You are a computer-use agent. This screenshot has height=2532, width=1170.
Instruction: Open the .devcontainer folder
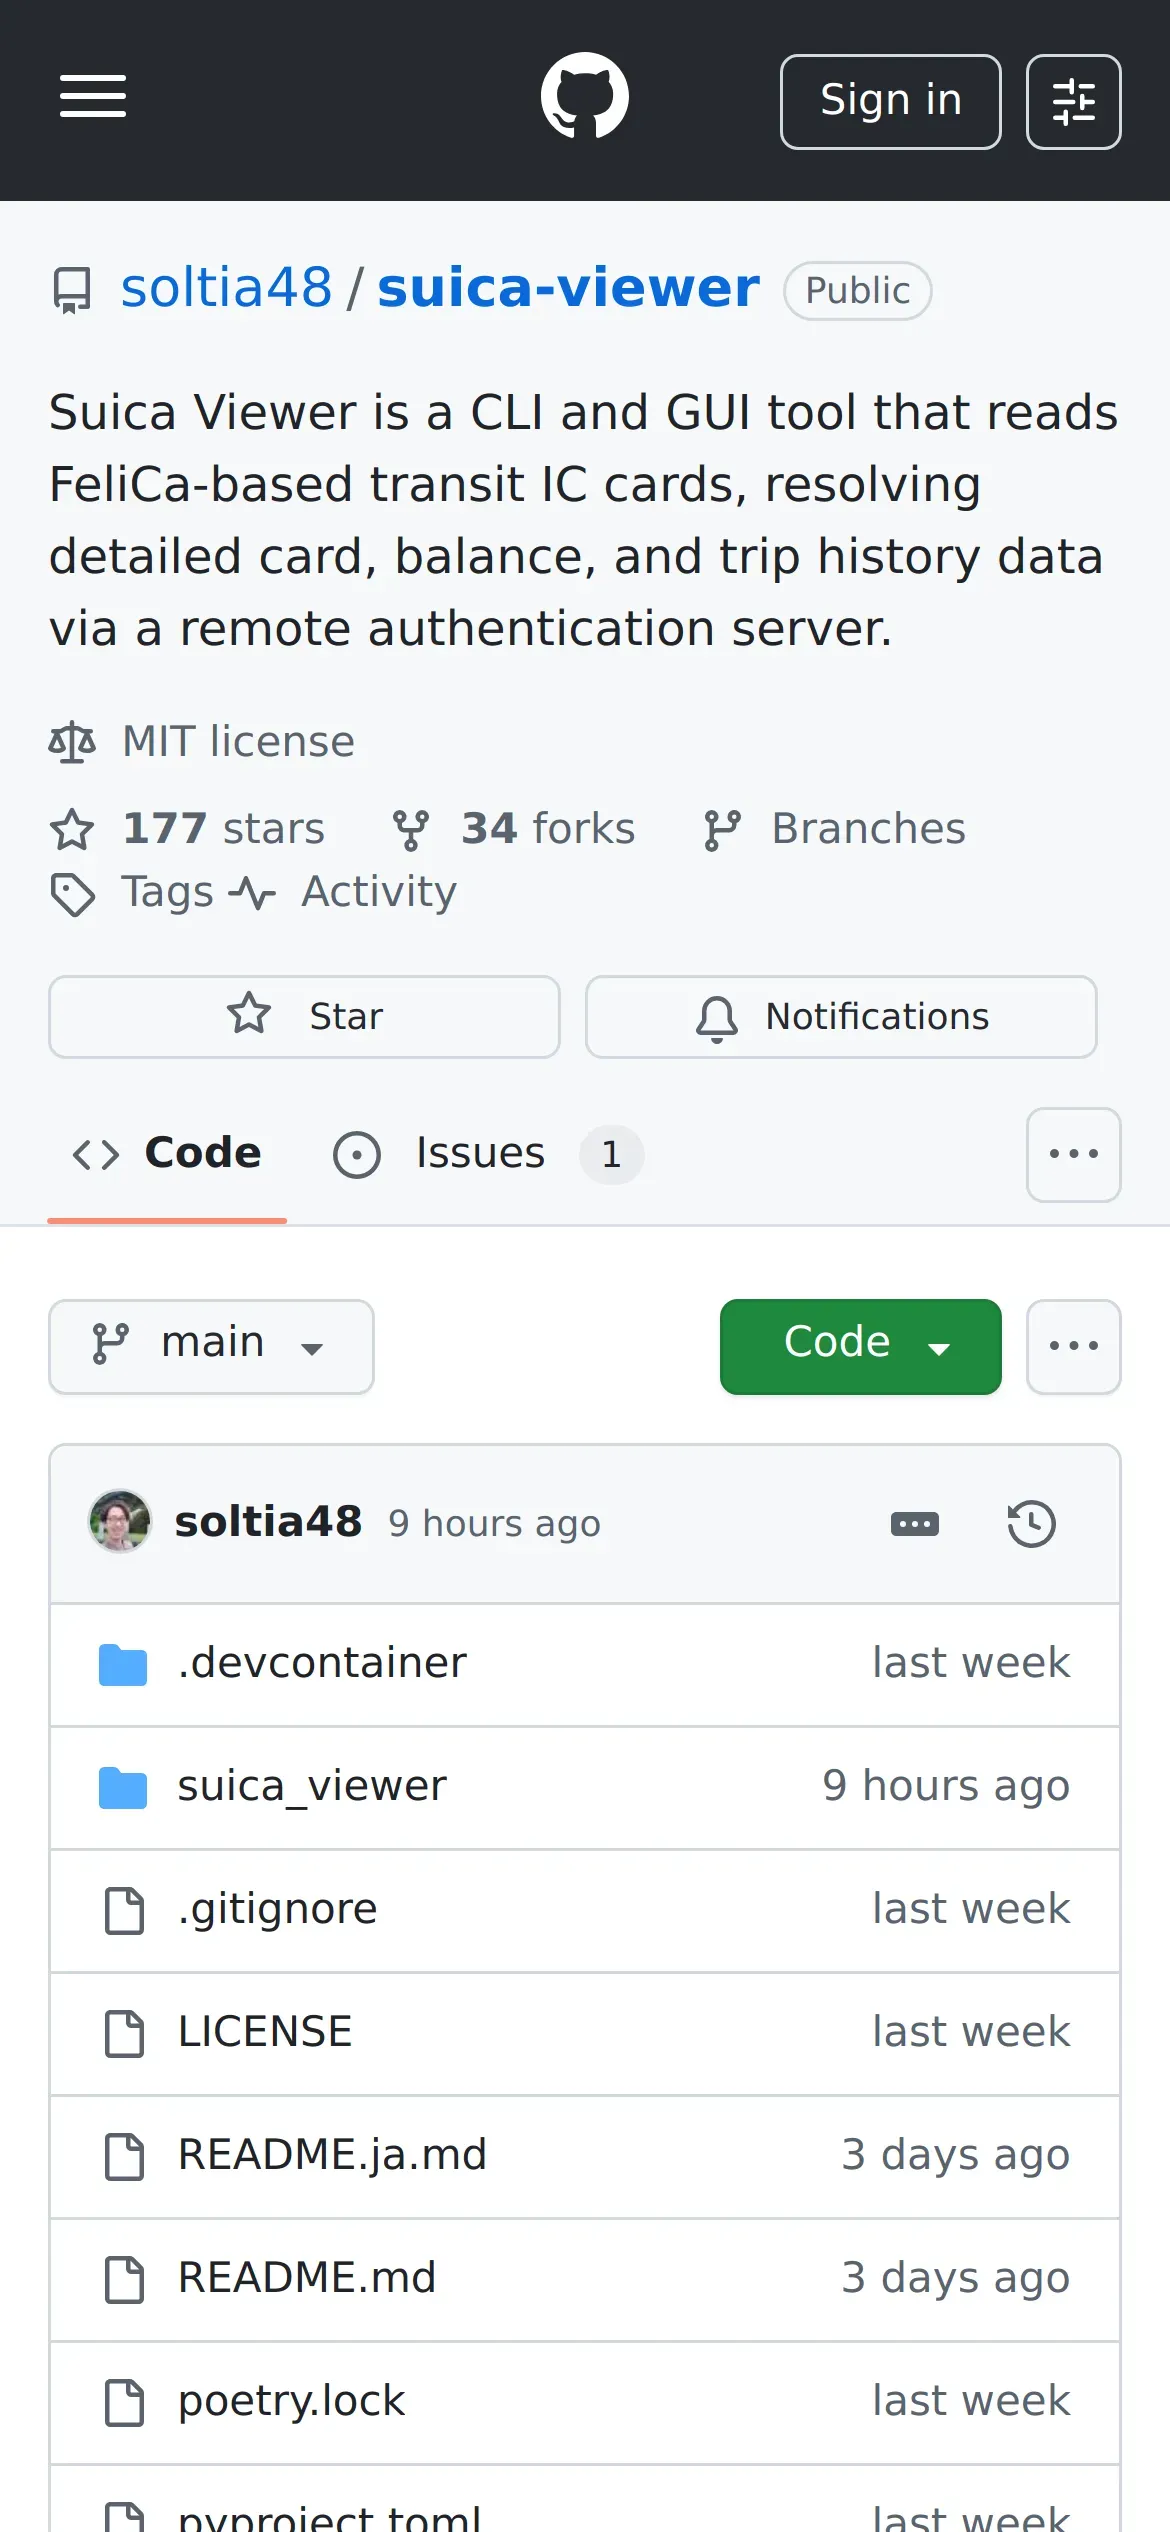pos(322,1664)
